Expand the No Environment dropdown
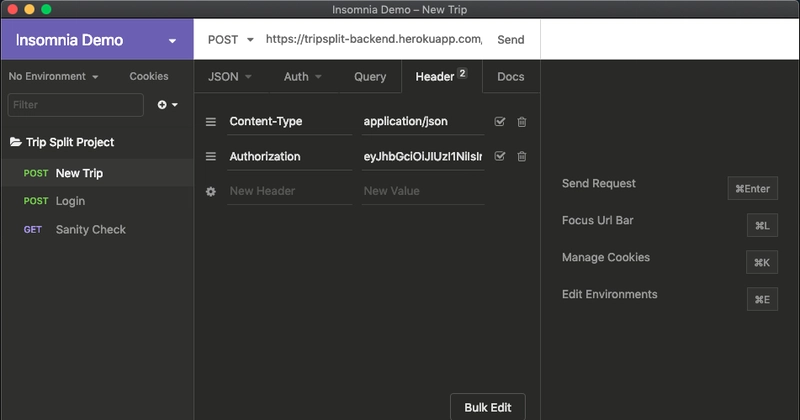The image size is (800, 420). click(x=54, y=77)
